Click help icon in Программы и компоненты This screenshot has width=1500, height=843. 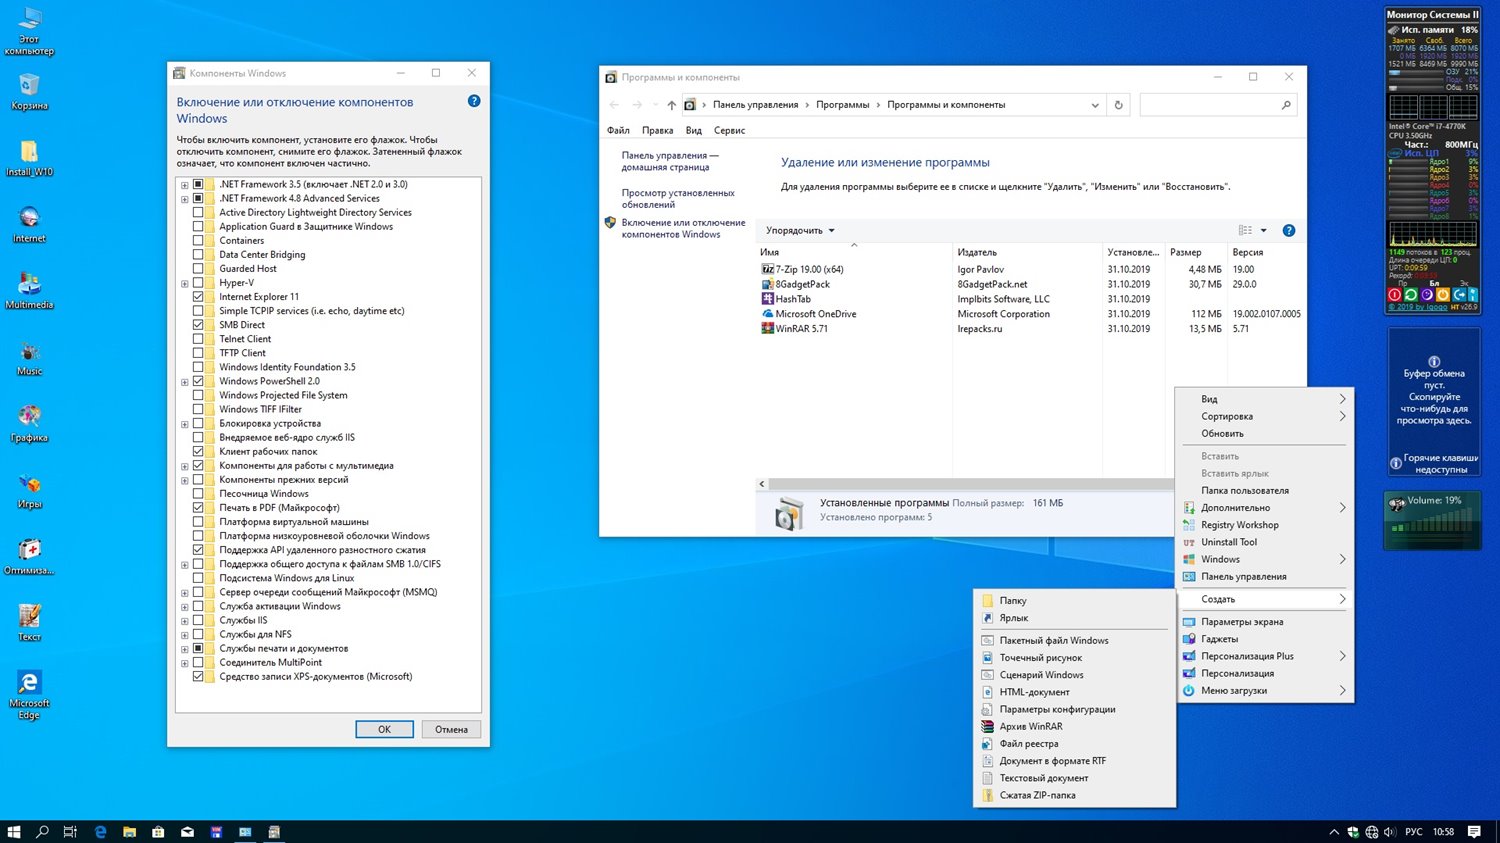(1289, 230)
